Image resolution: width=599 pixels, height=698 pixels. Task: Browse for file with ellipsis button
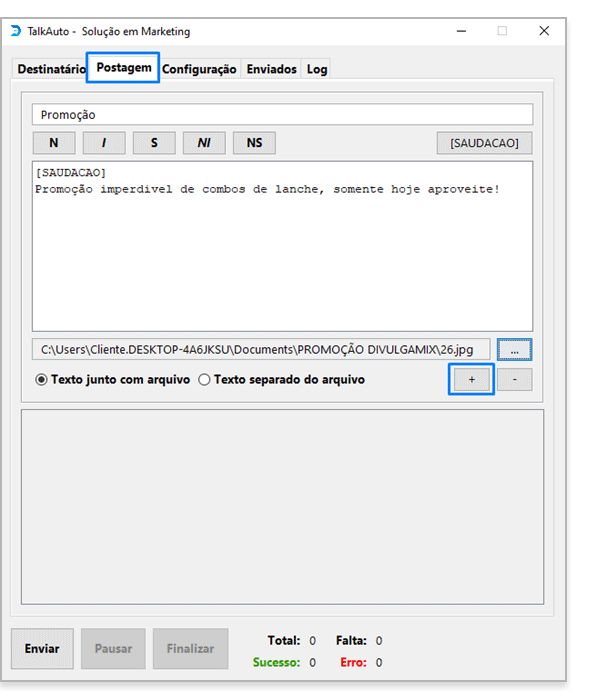coord(514,349)
